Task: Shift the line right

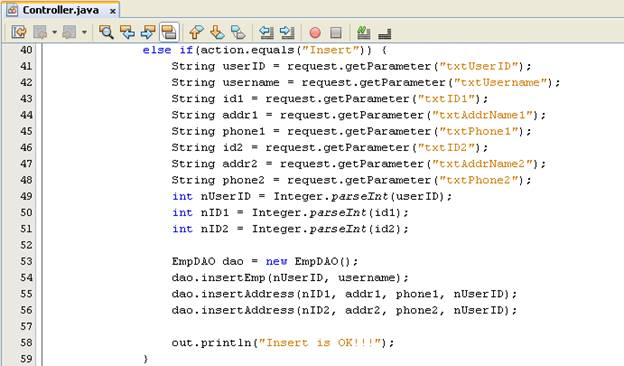Action: tap(287, 32)
